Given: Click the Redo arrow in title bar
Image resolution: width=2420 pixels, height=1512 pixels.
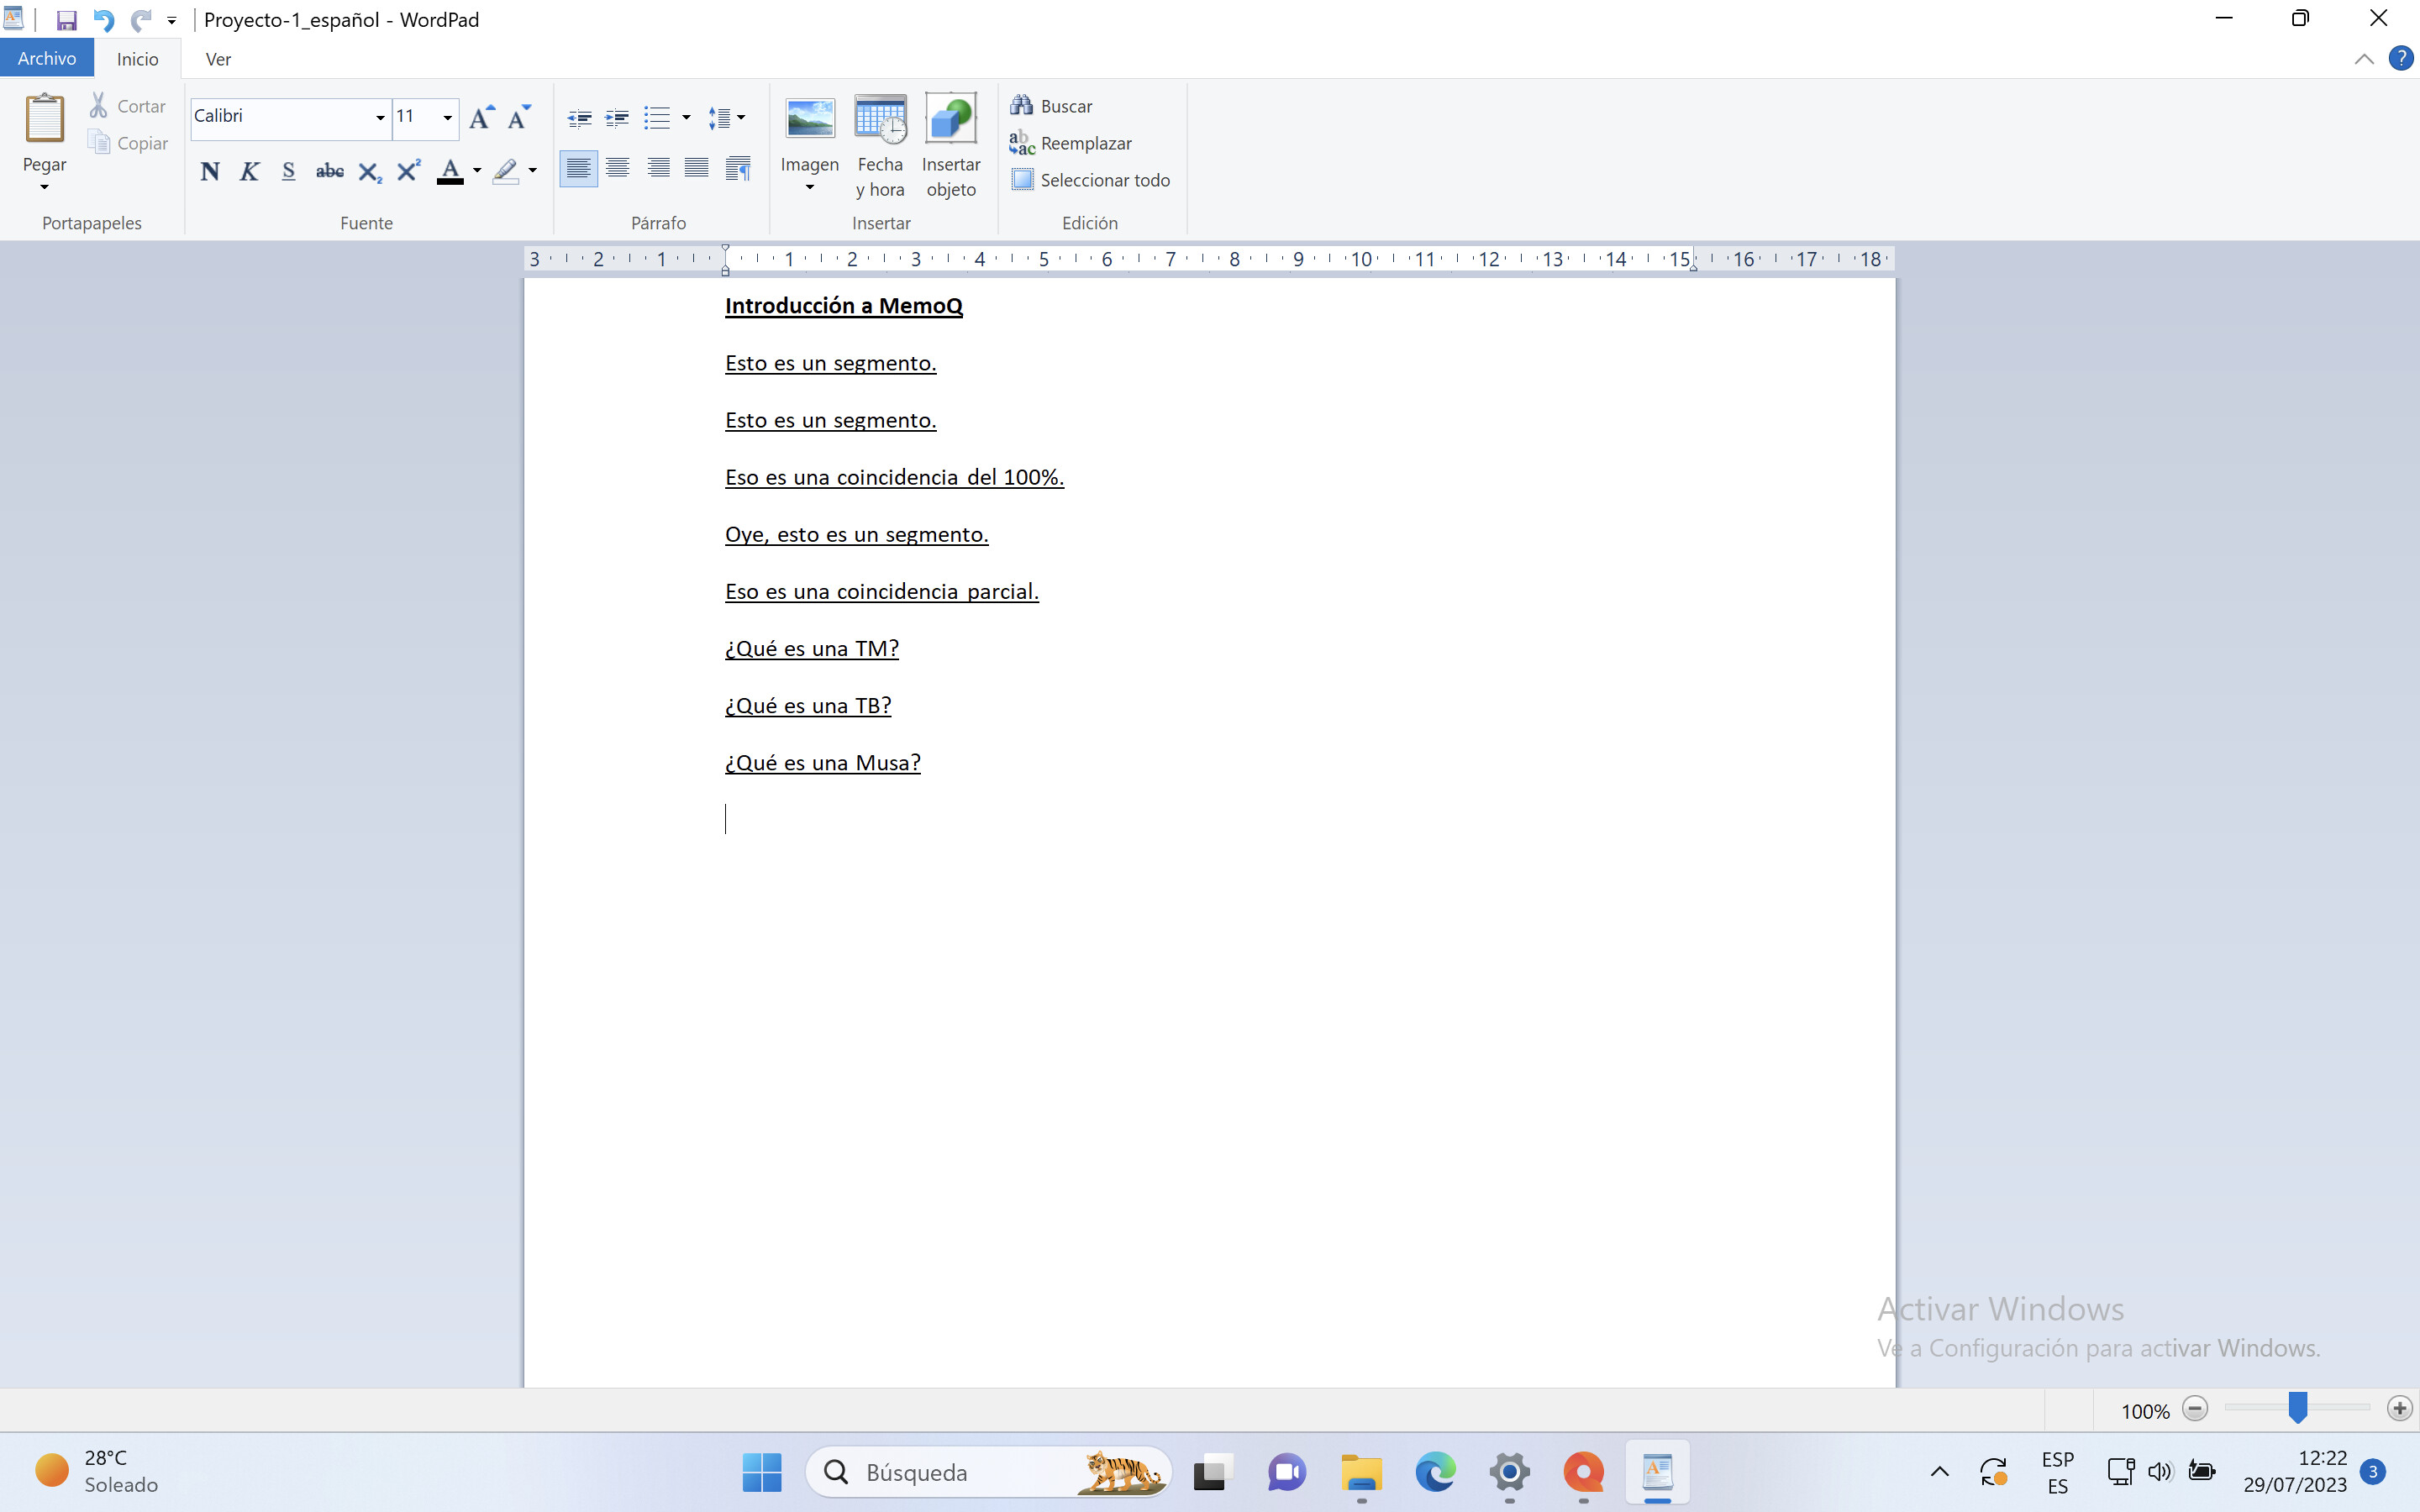Looking at the screenshot, I should pyautogui.click(x=141, y=20).
